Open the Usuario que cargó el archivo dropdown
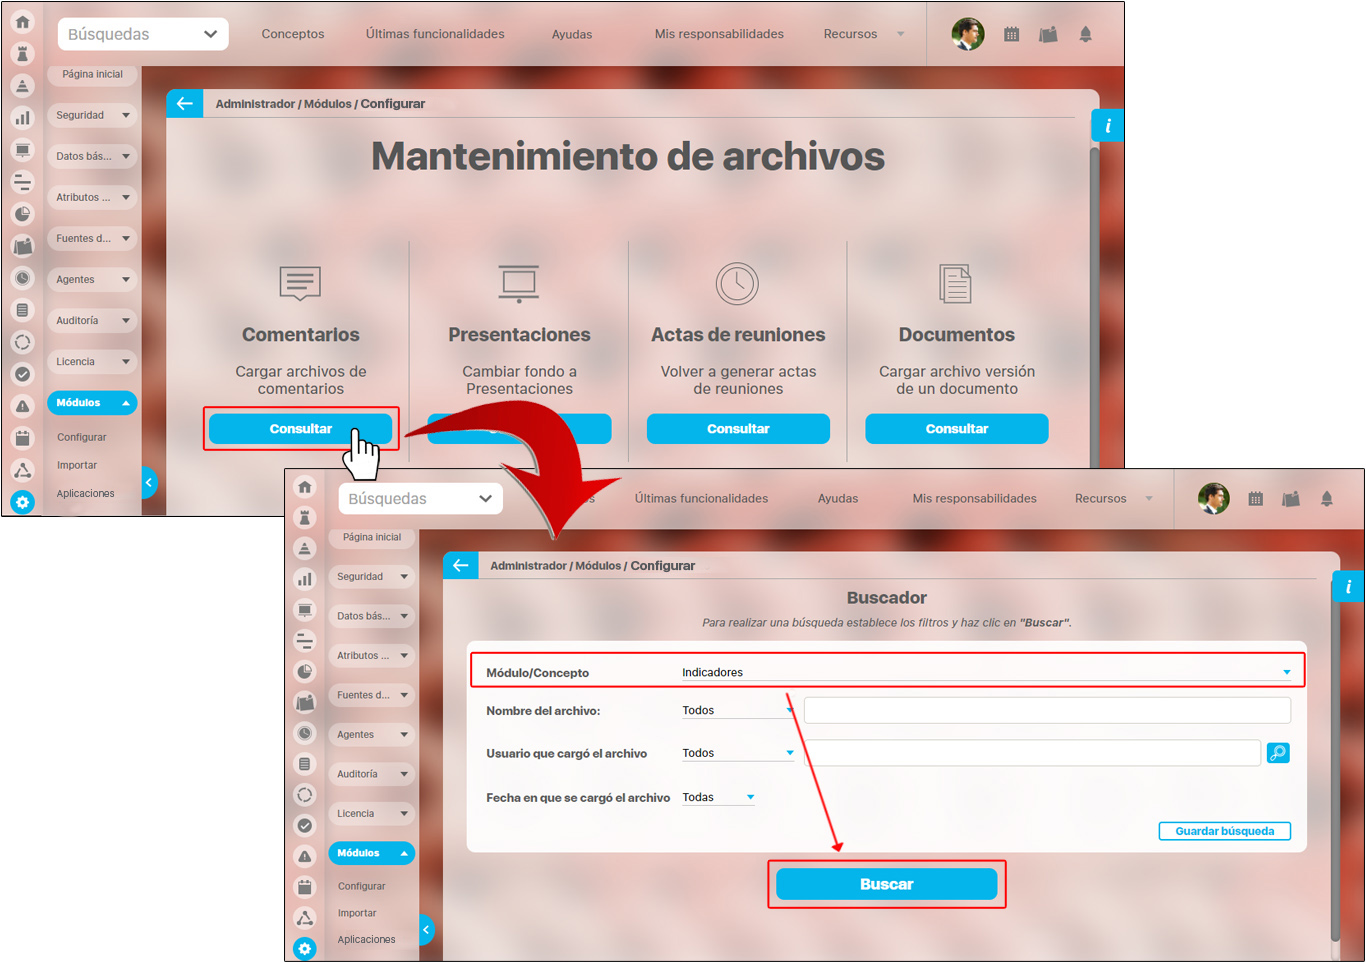Screen dimensions: 1366x963 coord(738,754)
